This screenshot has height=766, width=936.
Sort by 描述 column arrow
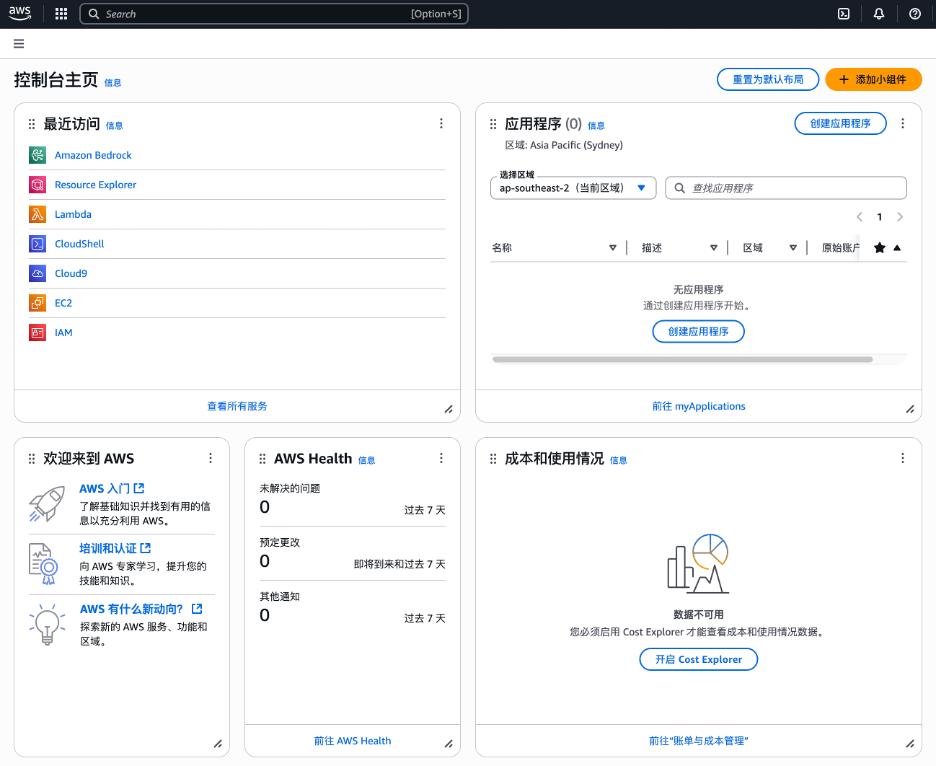click(713, 248)
